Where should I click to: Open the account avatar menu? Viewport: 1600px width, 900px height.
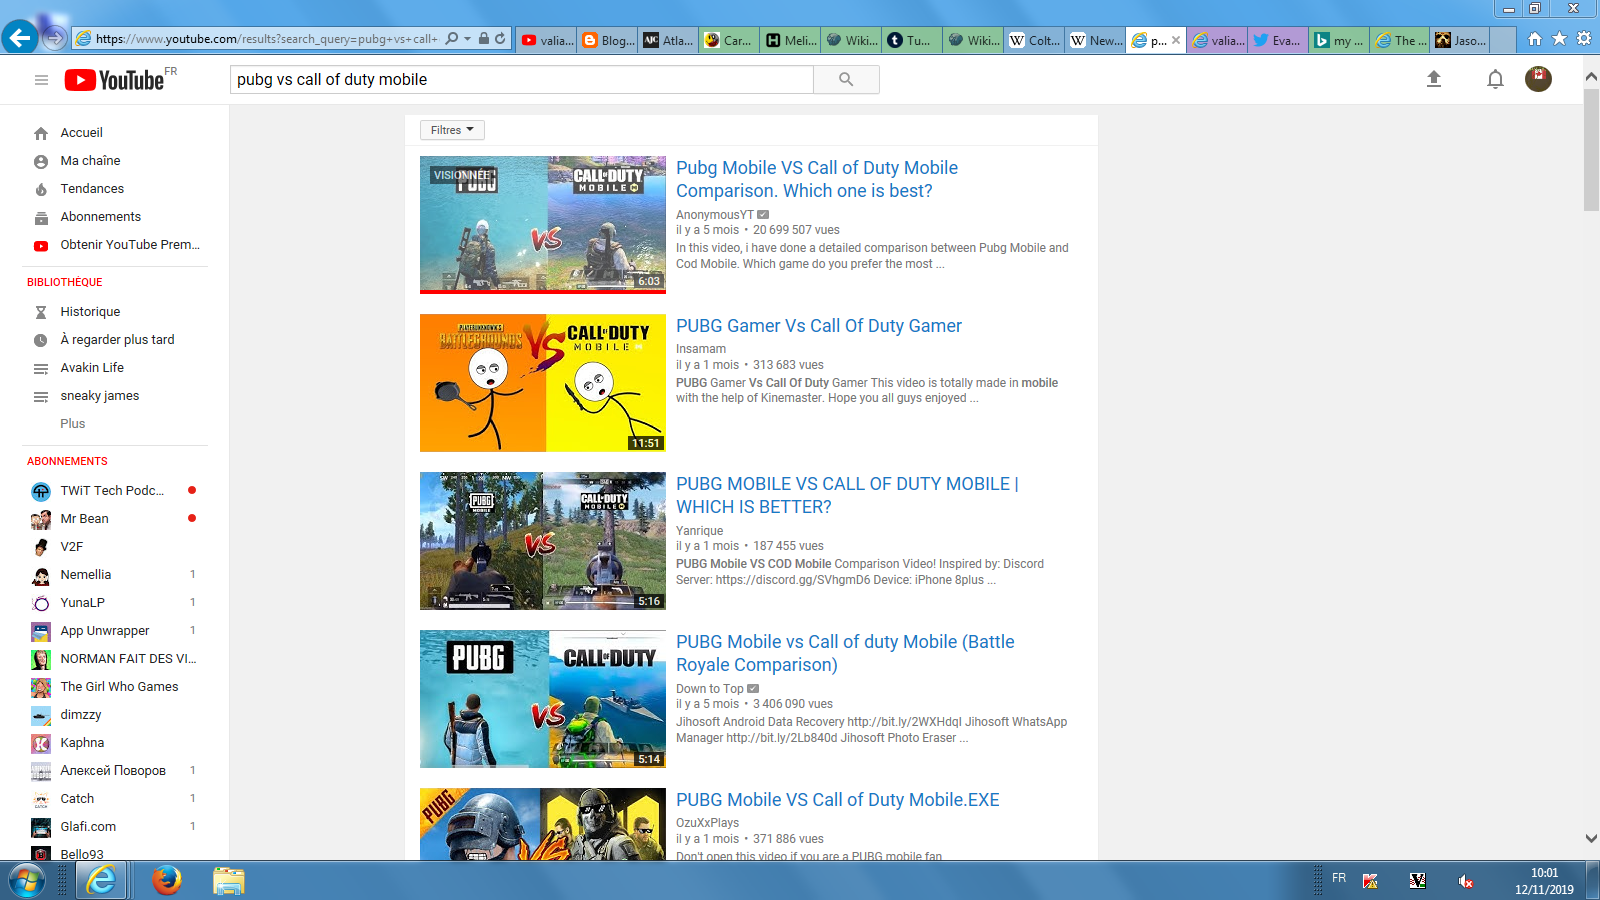1538,79
